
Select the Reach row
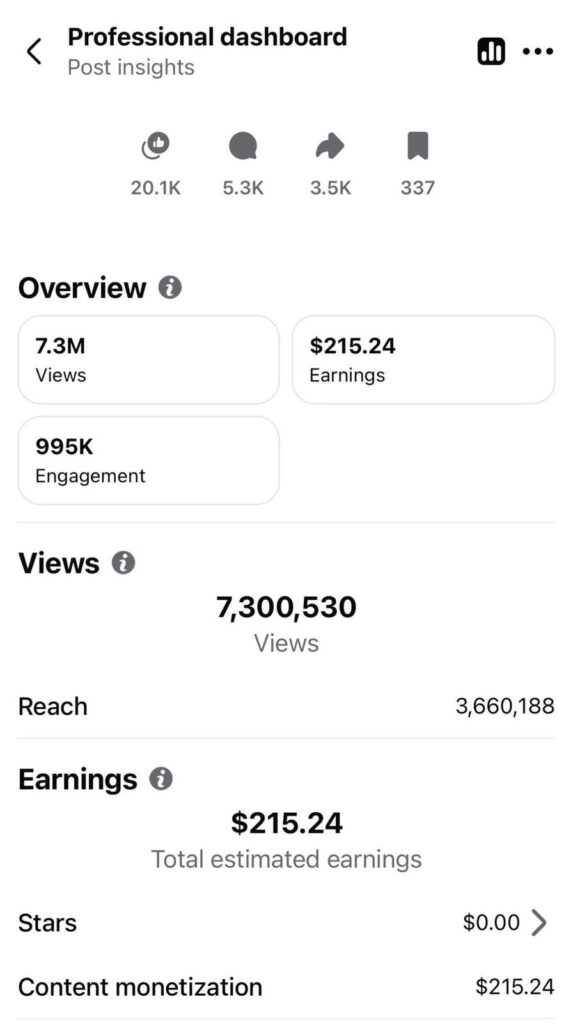pyautogui.click(x=286, y=707)
